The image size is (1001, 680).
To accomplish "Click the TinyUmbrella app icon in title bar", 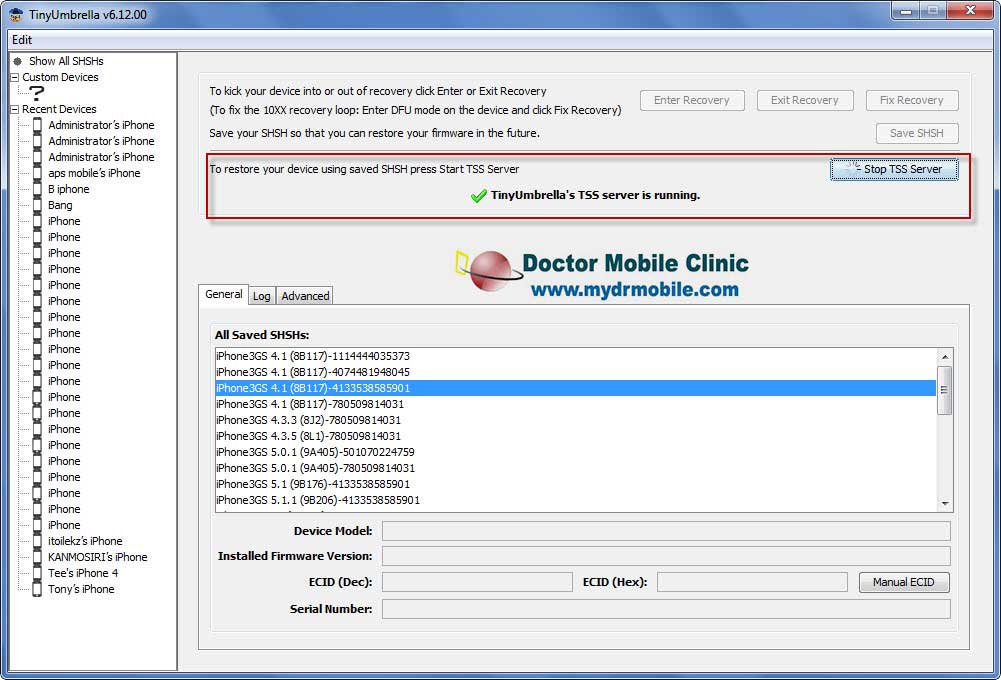I will pyautogui.click(x=16, y=14).
